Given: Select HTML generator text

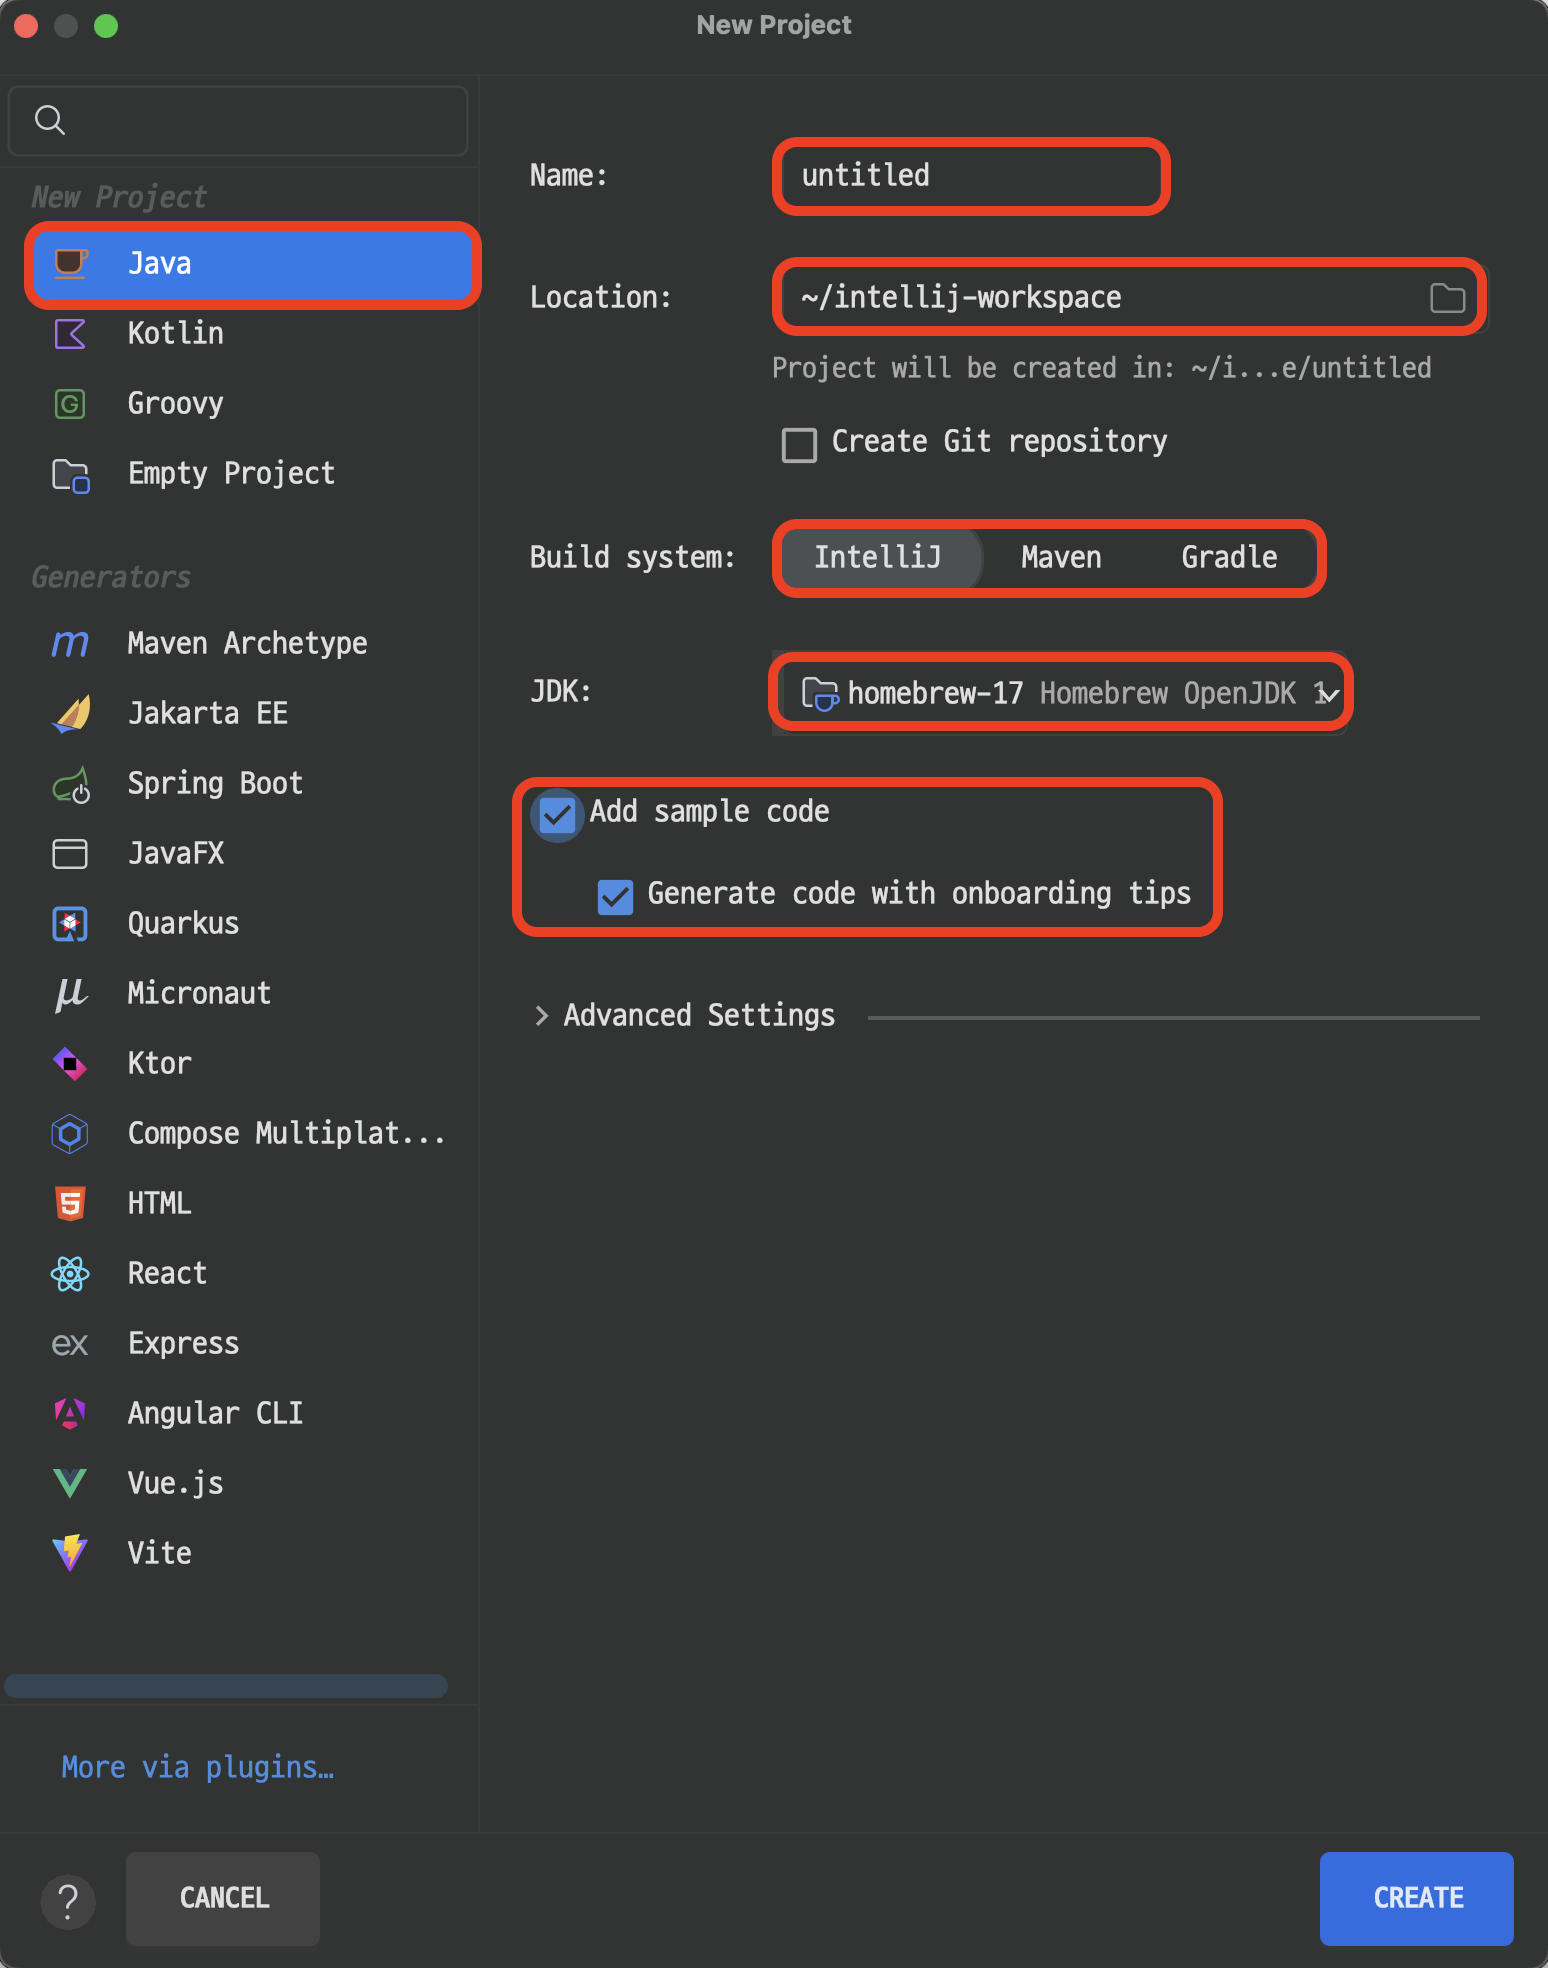Looking at the screenshot, I should click(x=159, y=1203).
